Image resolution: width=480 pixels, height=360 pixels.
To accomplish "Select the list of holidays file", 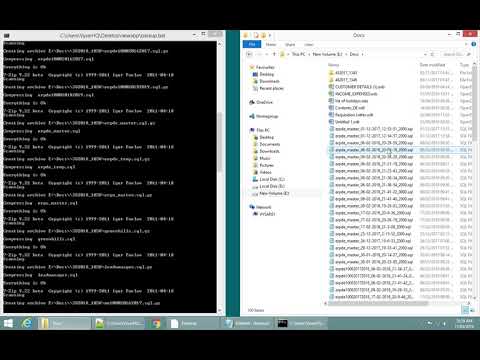I will tap(352, 101).
